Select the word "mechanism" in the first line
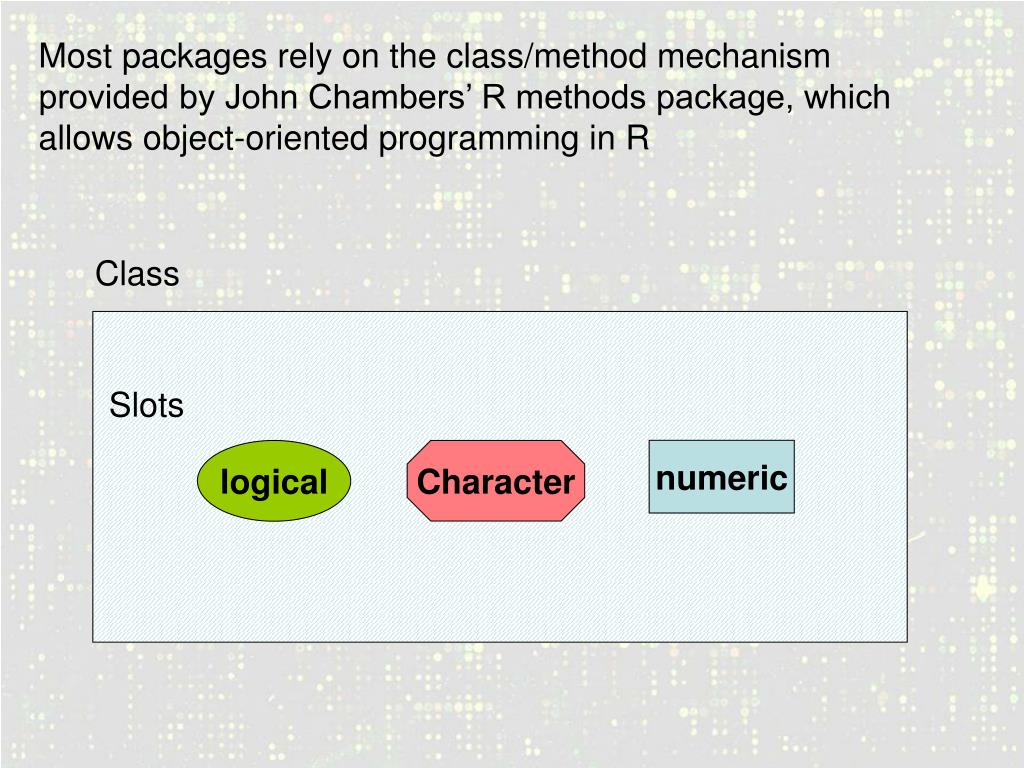Viewport: 1024px width, 768px height. [743, 56]
